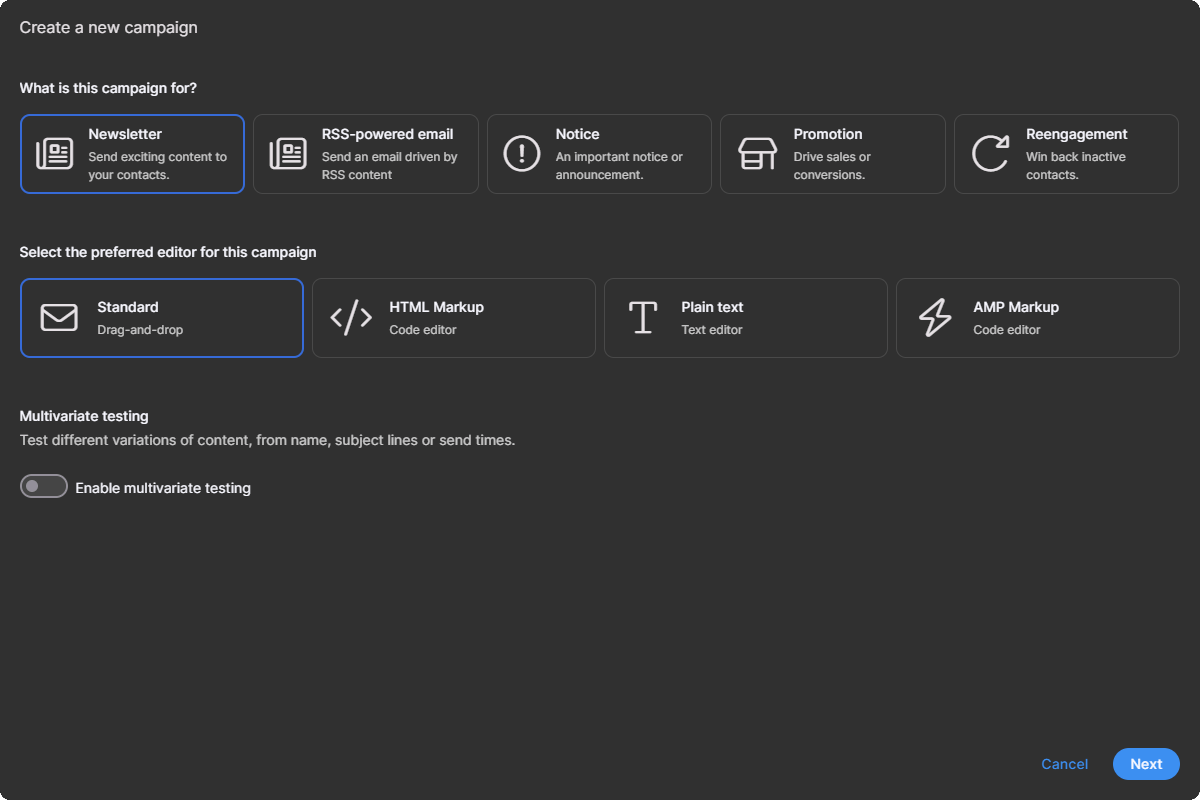Select the Standard drag-and-drop editor

pyautogui.click(x=162, y=317)
